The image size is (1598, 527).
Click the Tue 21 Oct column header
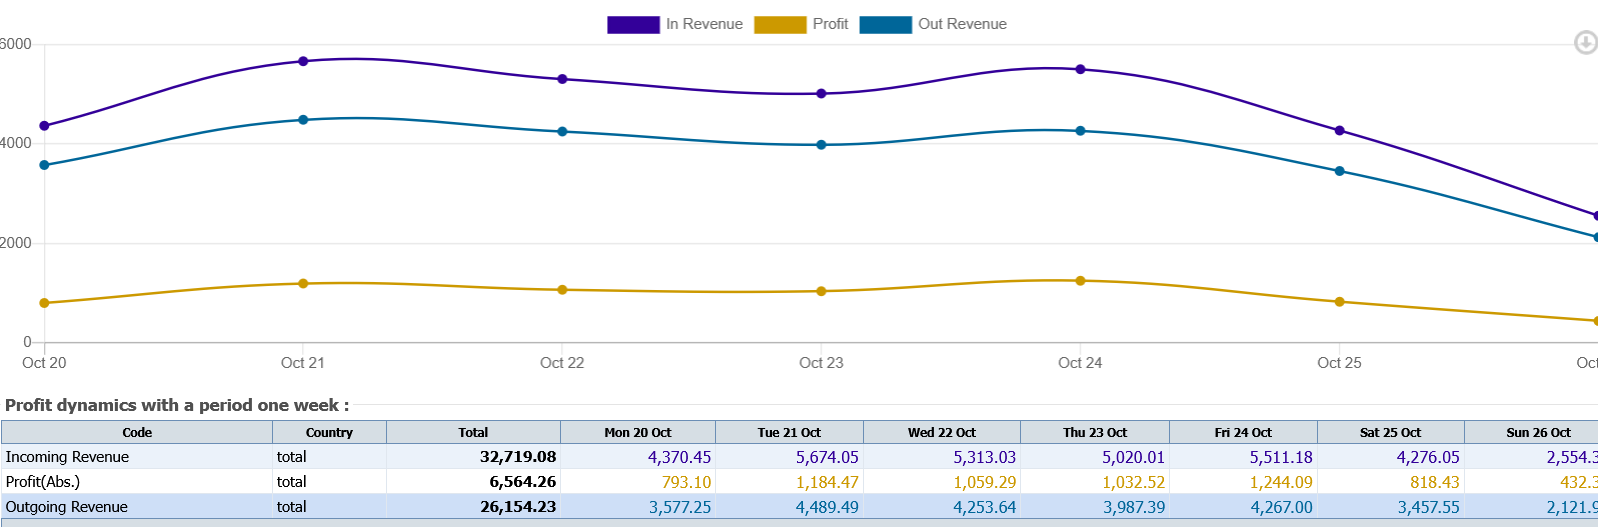[x=789, y=433]
